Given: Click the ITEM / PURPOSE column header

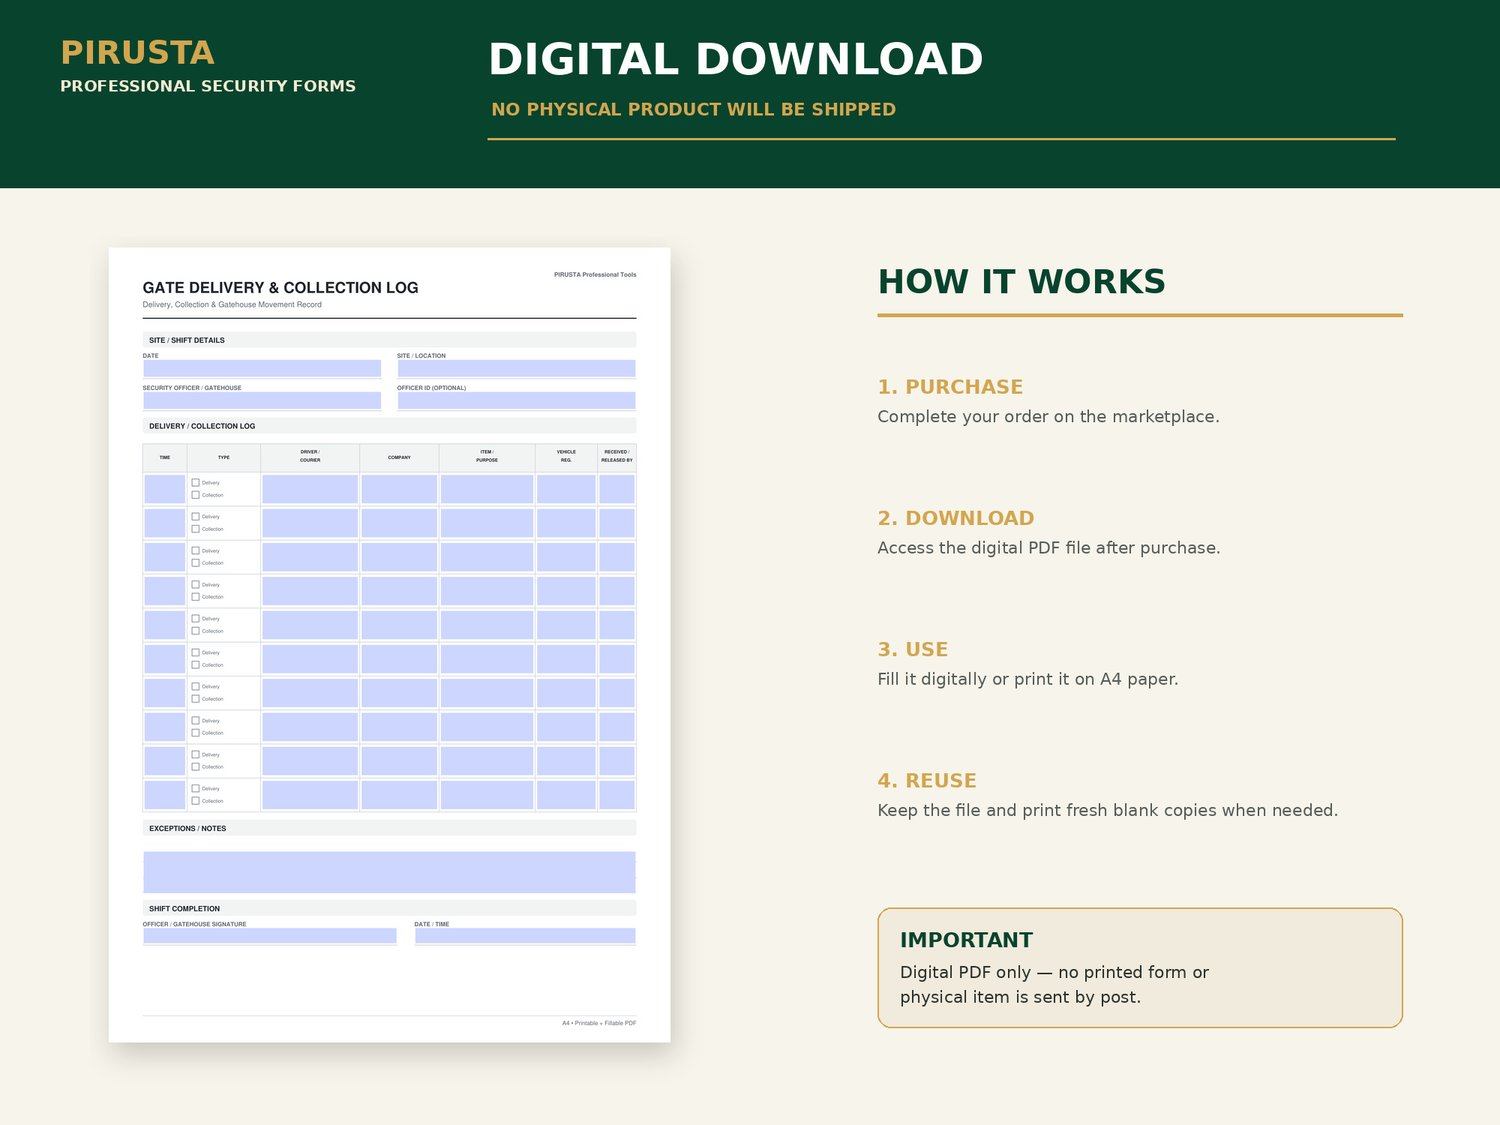Looking at the screenshot, I should coord(487,456).
